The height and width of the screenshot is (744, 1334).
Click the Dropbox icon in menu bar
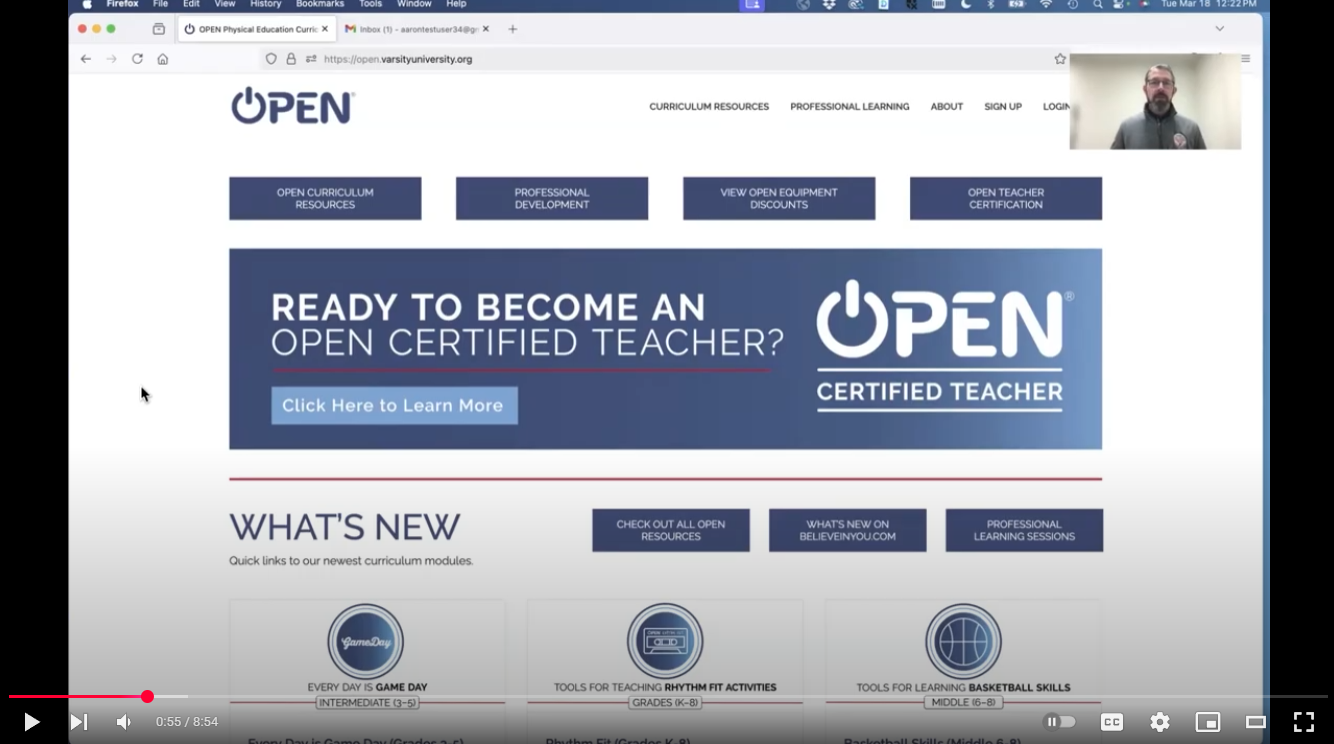pyautogui.click(x=829, y=5)
